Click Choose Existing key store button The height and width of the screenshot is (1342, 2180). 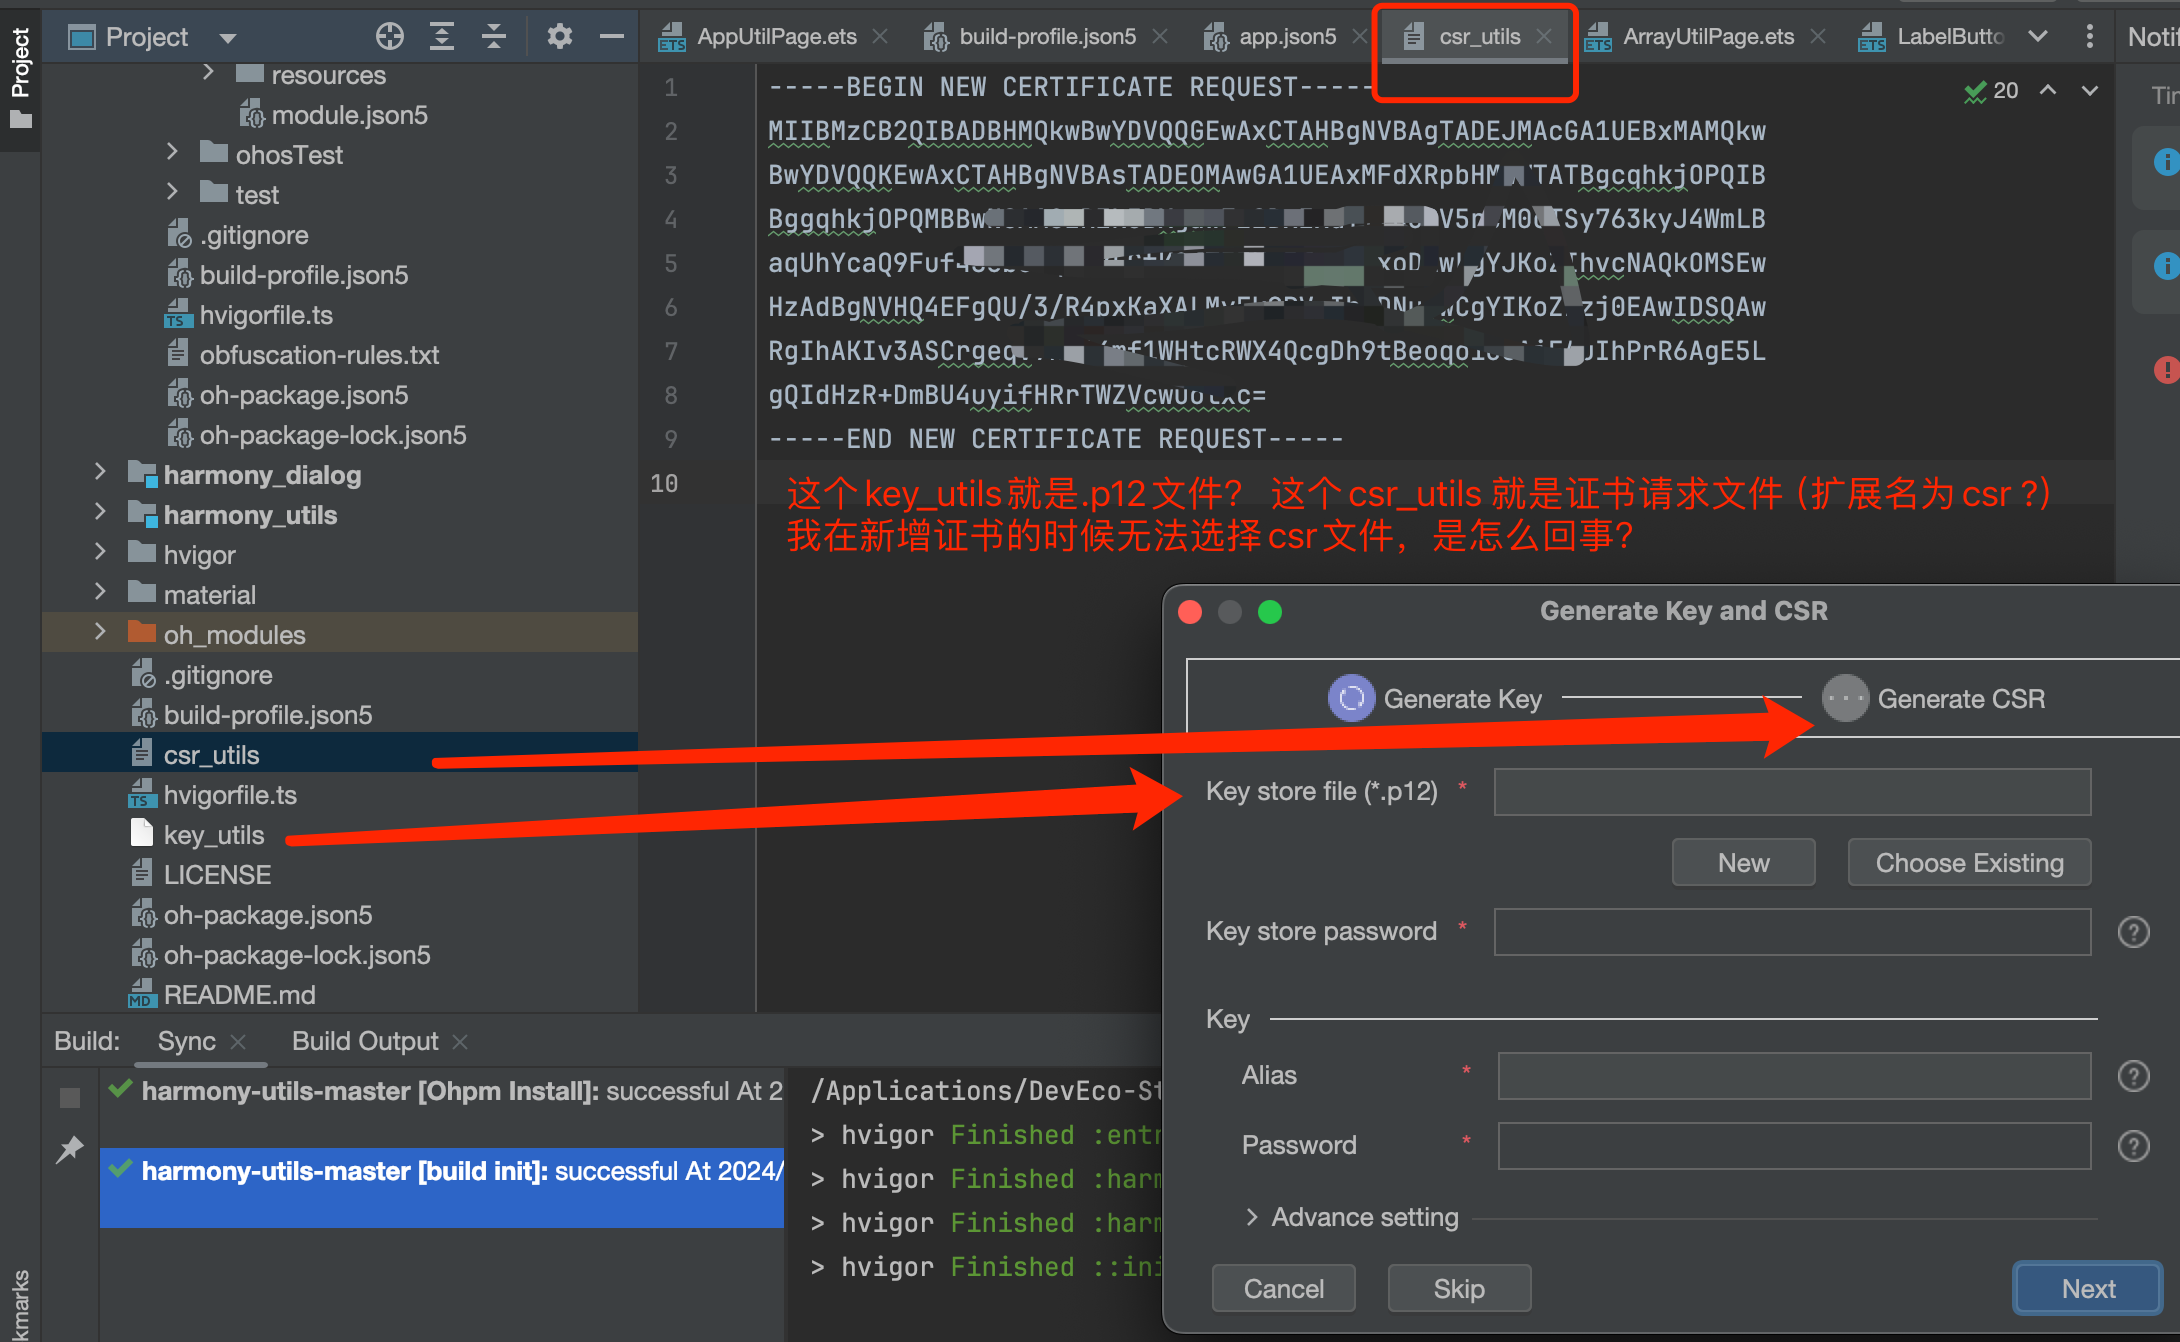pyautogui.click(x=1969, y=863)
